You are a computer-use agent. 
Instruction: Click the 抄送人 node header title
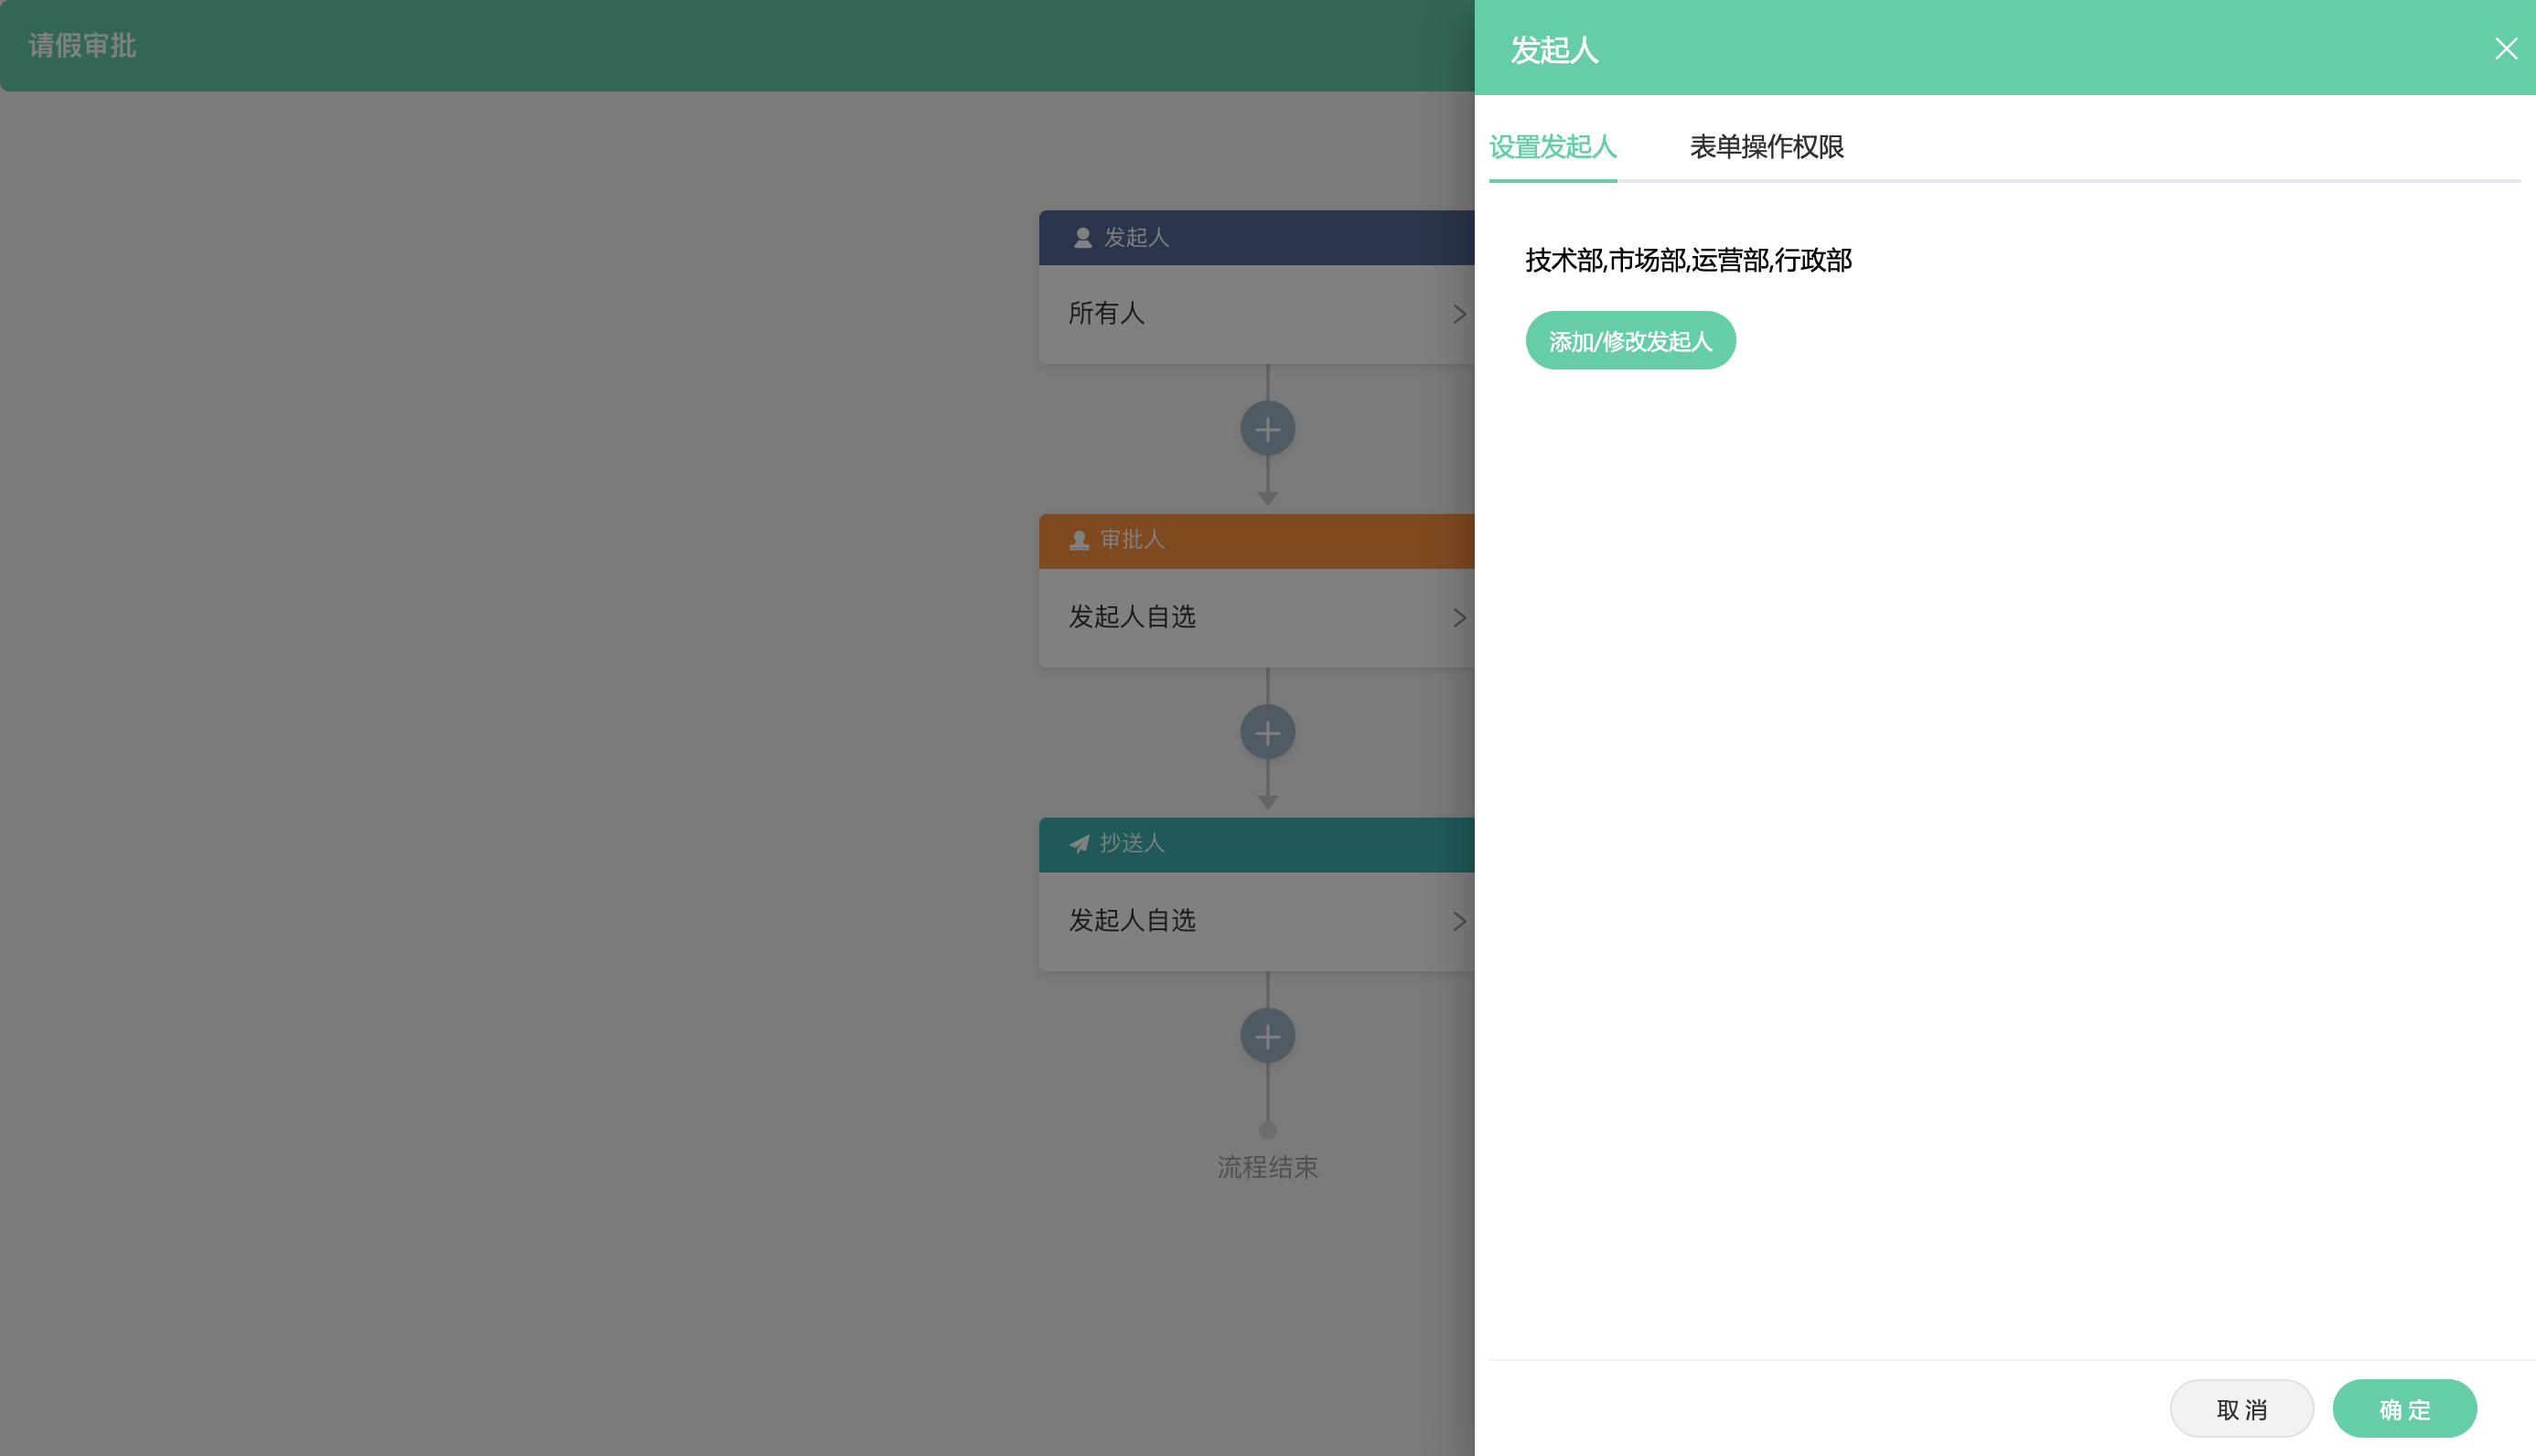1132,843
